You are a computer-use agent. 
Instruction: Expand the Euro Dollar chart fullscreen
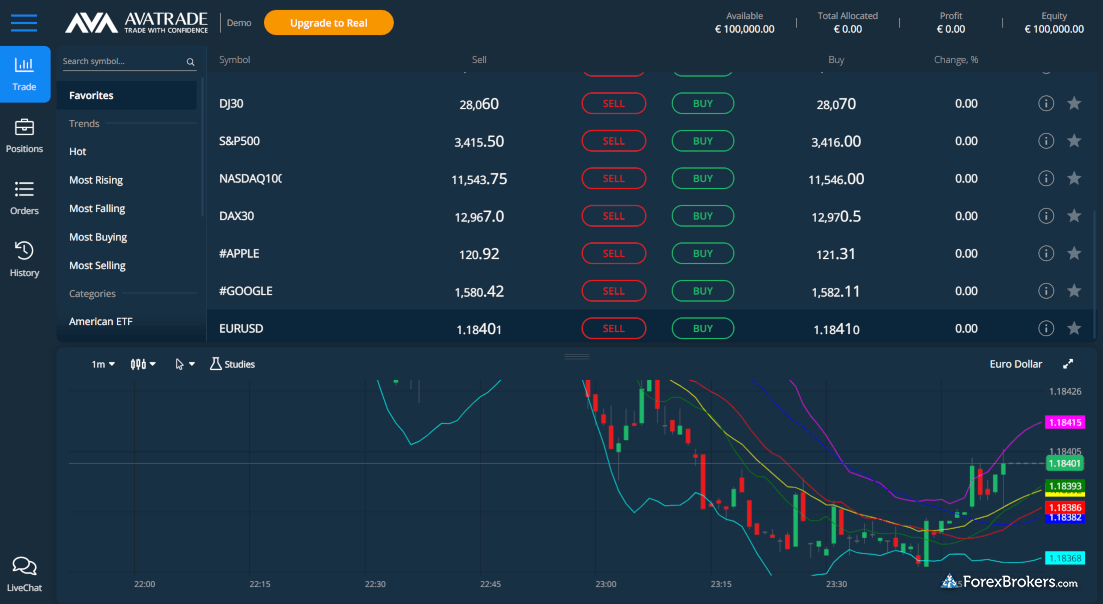point(1068,364)
